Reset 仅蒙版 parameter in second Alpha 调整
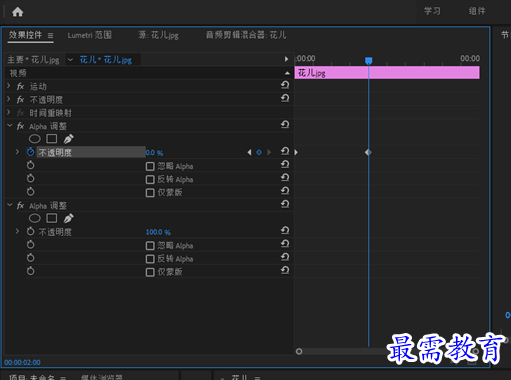This screenshot has width=511, height=380. (285, 270)
